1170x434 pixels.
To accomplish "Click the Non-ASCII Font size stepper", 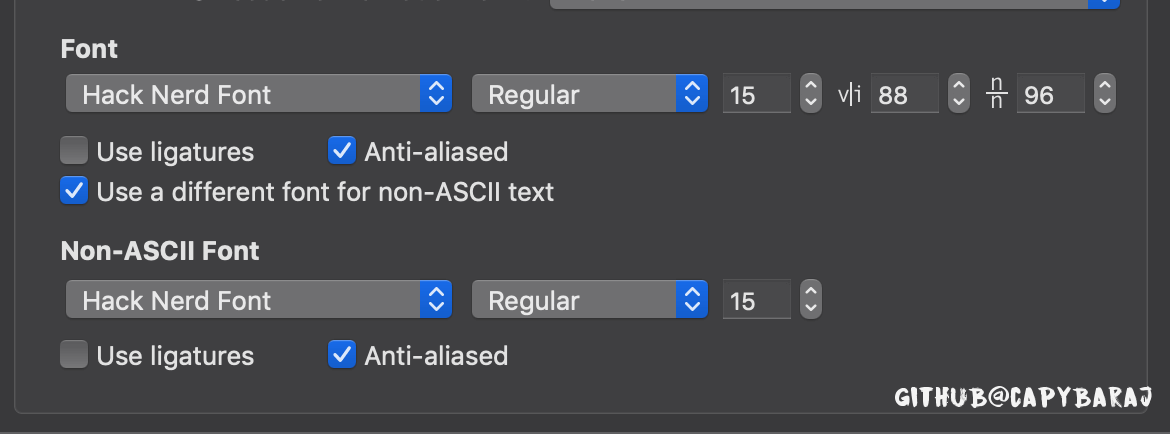I will (x=811, y=300).
